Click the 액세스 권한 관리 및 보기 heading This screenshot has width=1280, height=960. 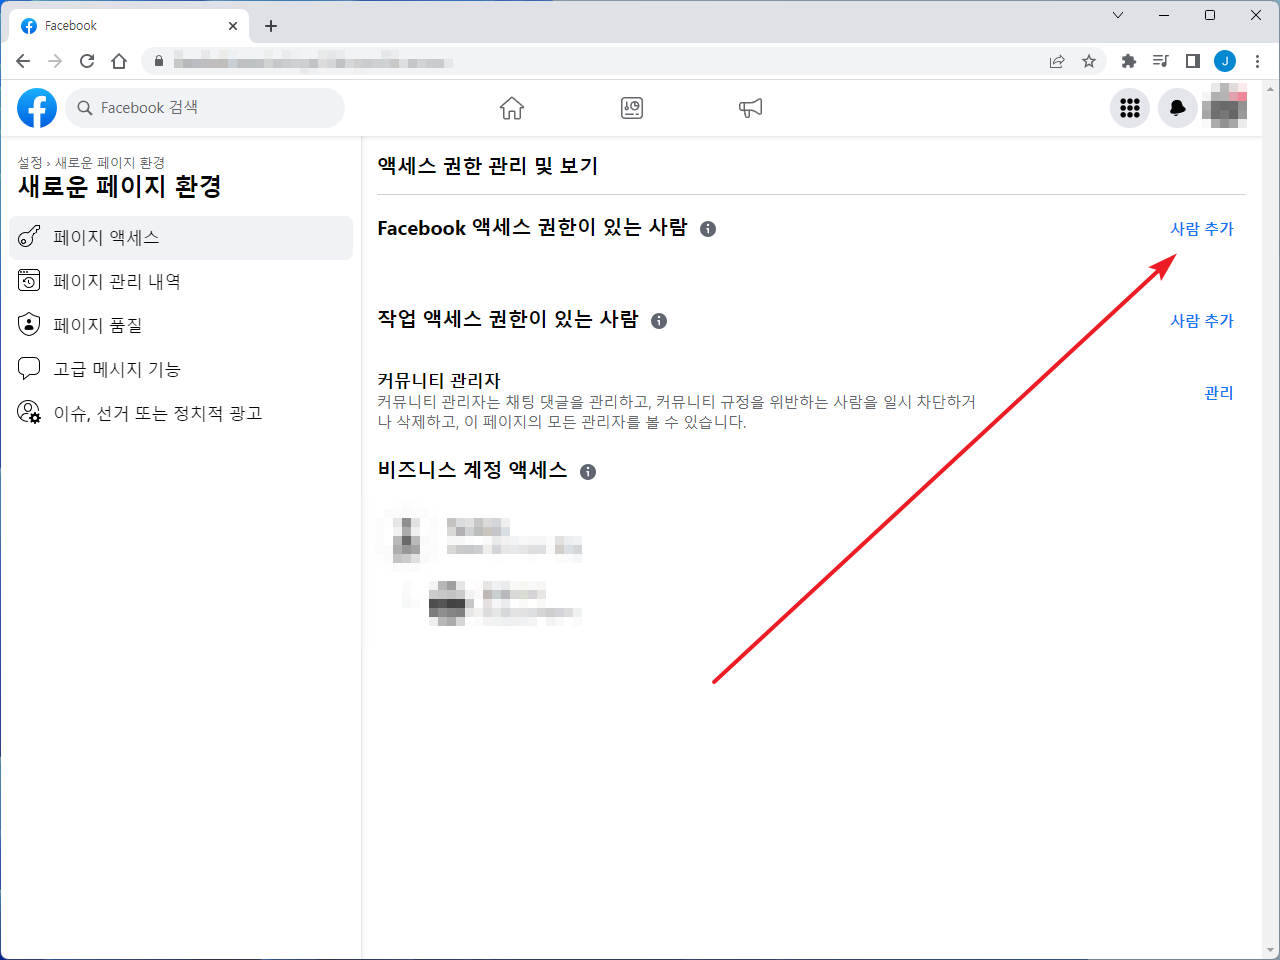point(488,166)
